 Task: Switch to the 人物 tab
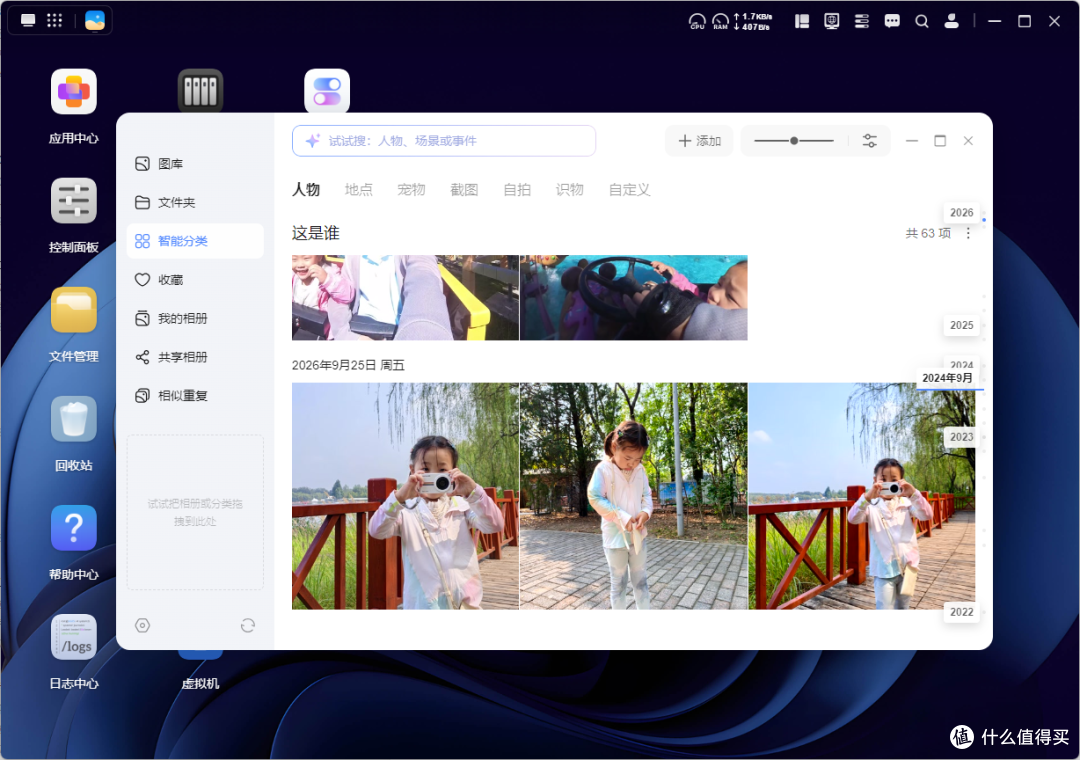tap(306, 189)
